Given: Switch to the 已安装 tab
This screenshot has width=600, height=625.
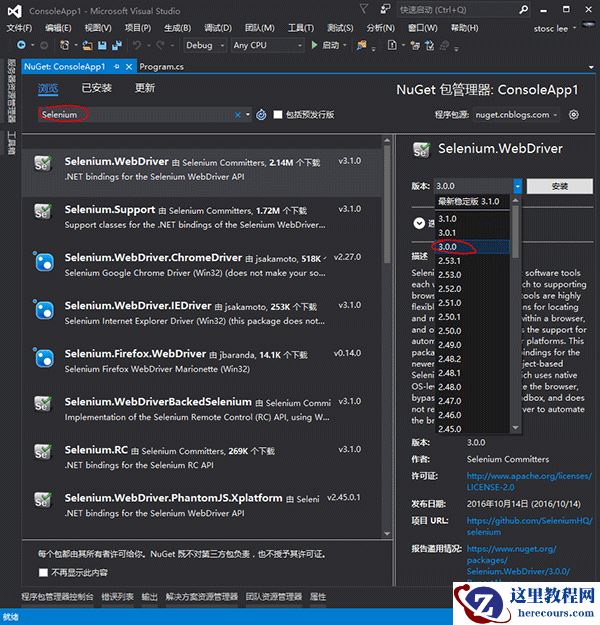Looking at the screenshot, I should 96,88.
